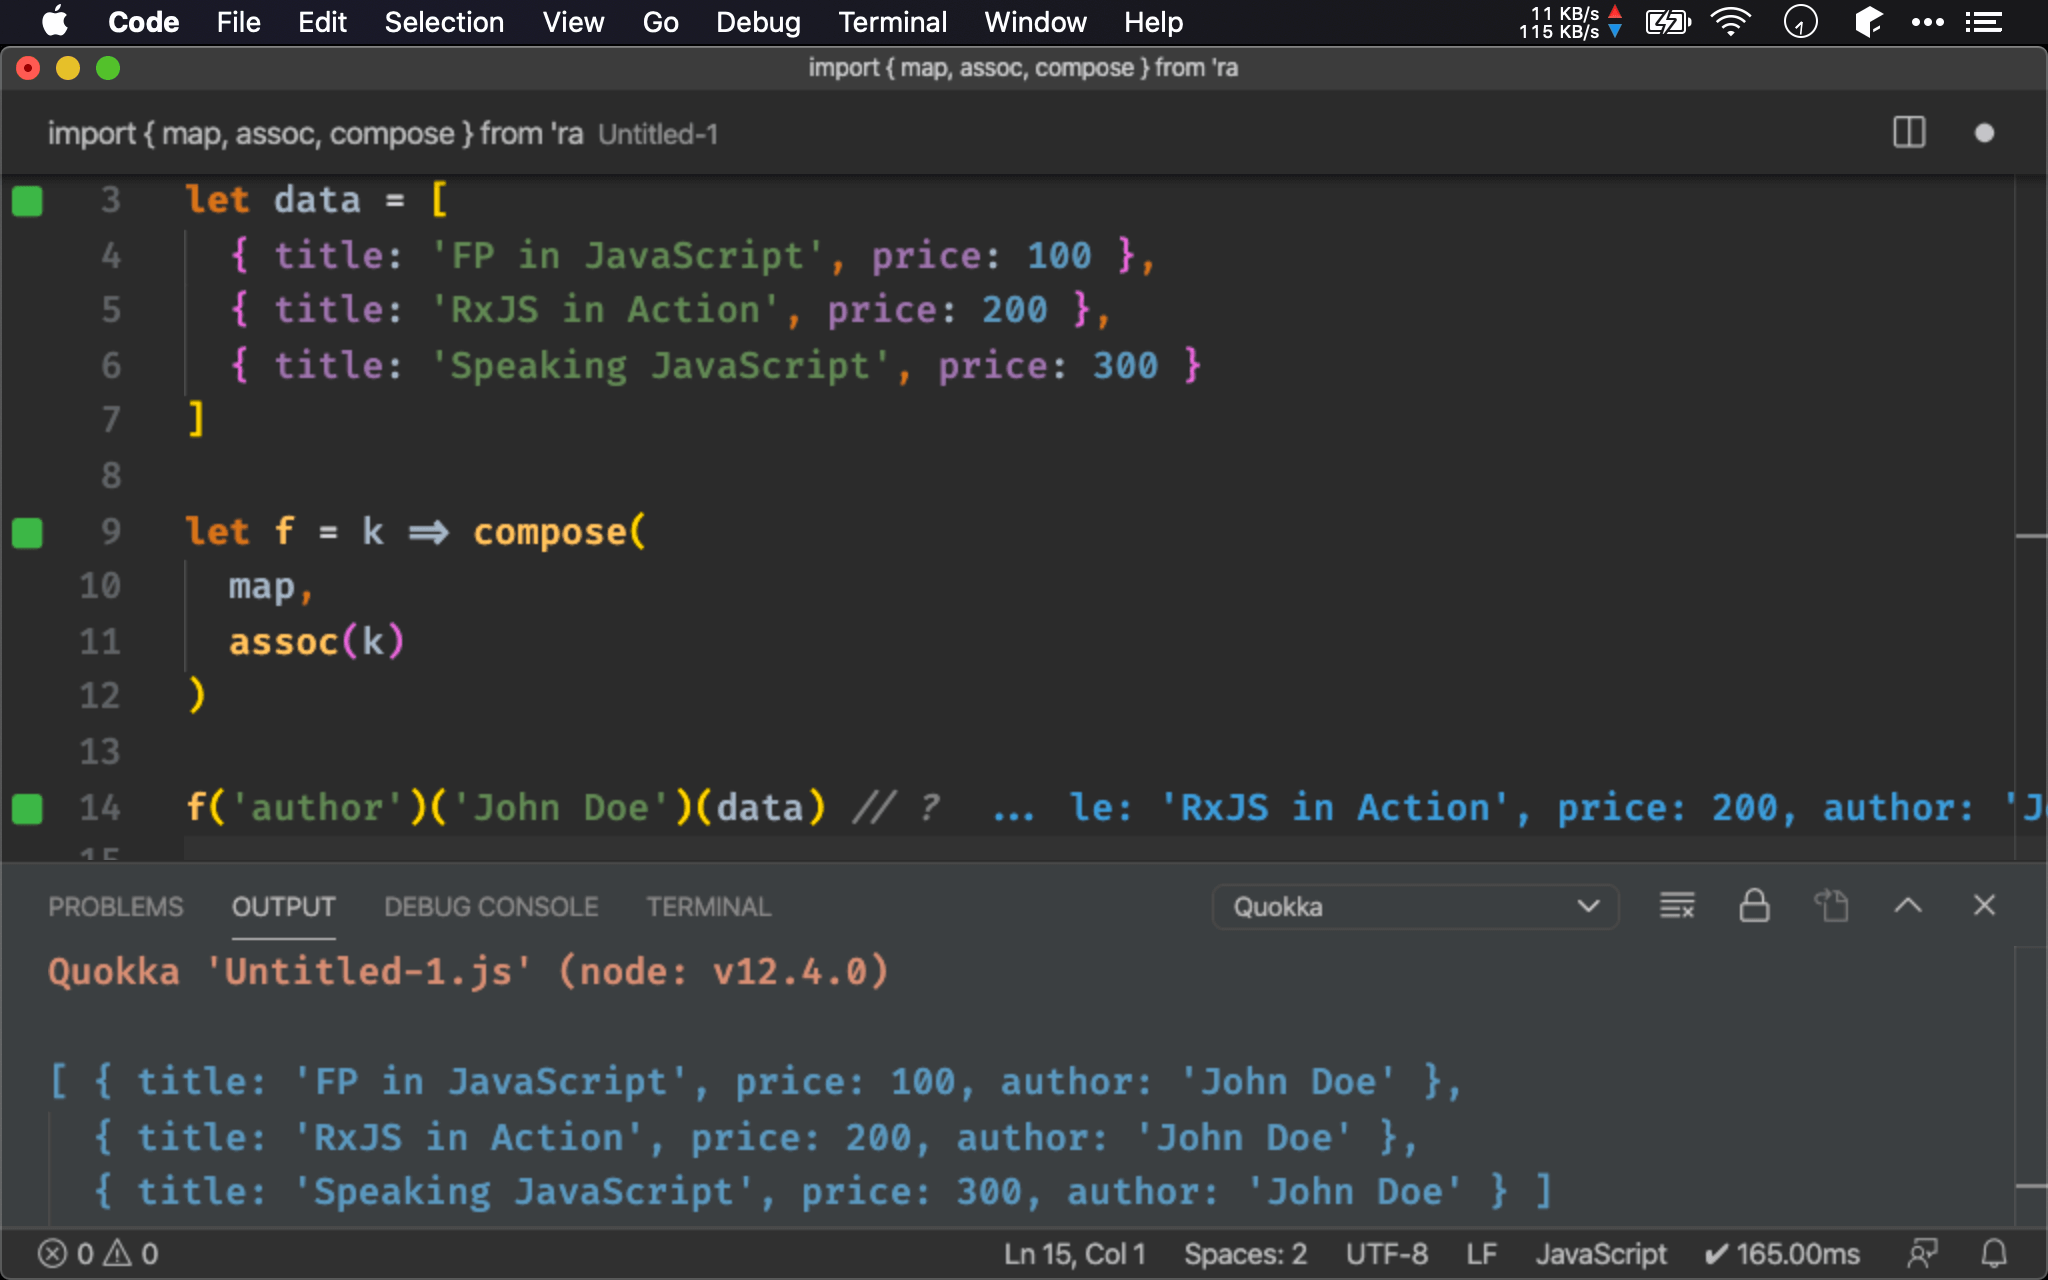Close the bottom panel
This screenshot has height=1280, width=2048.
pos(1985,906)
